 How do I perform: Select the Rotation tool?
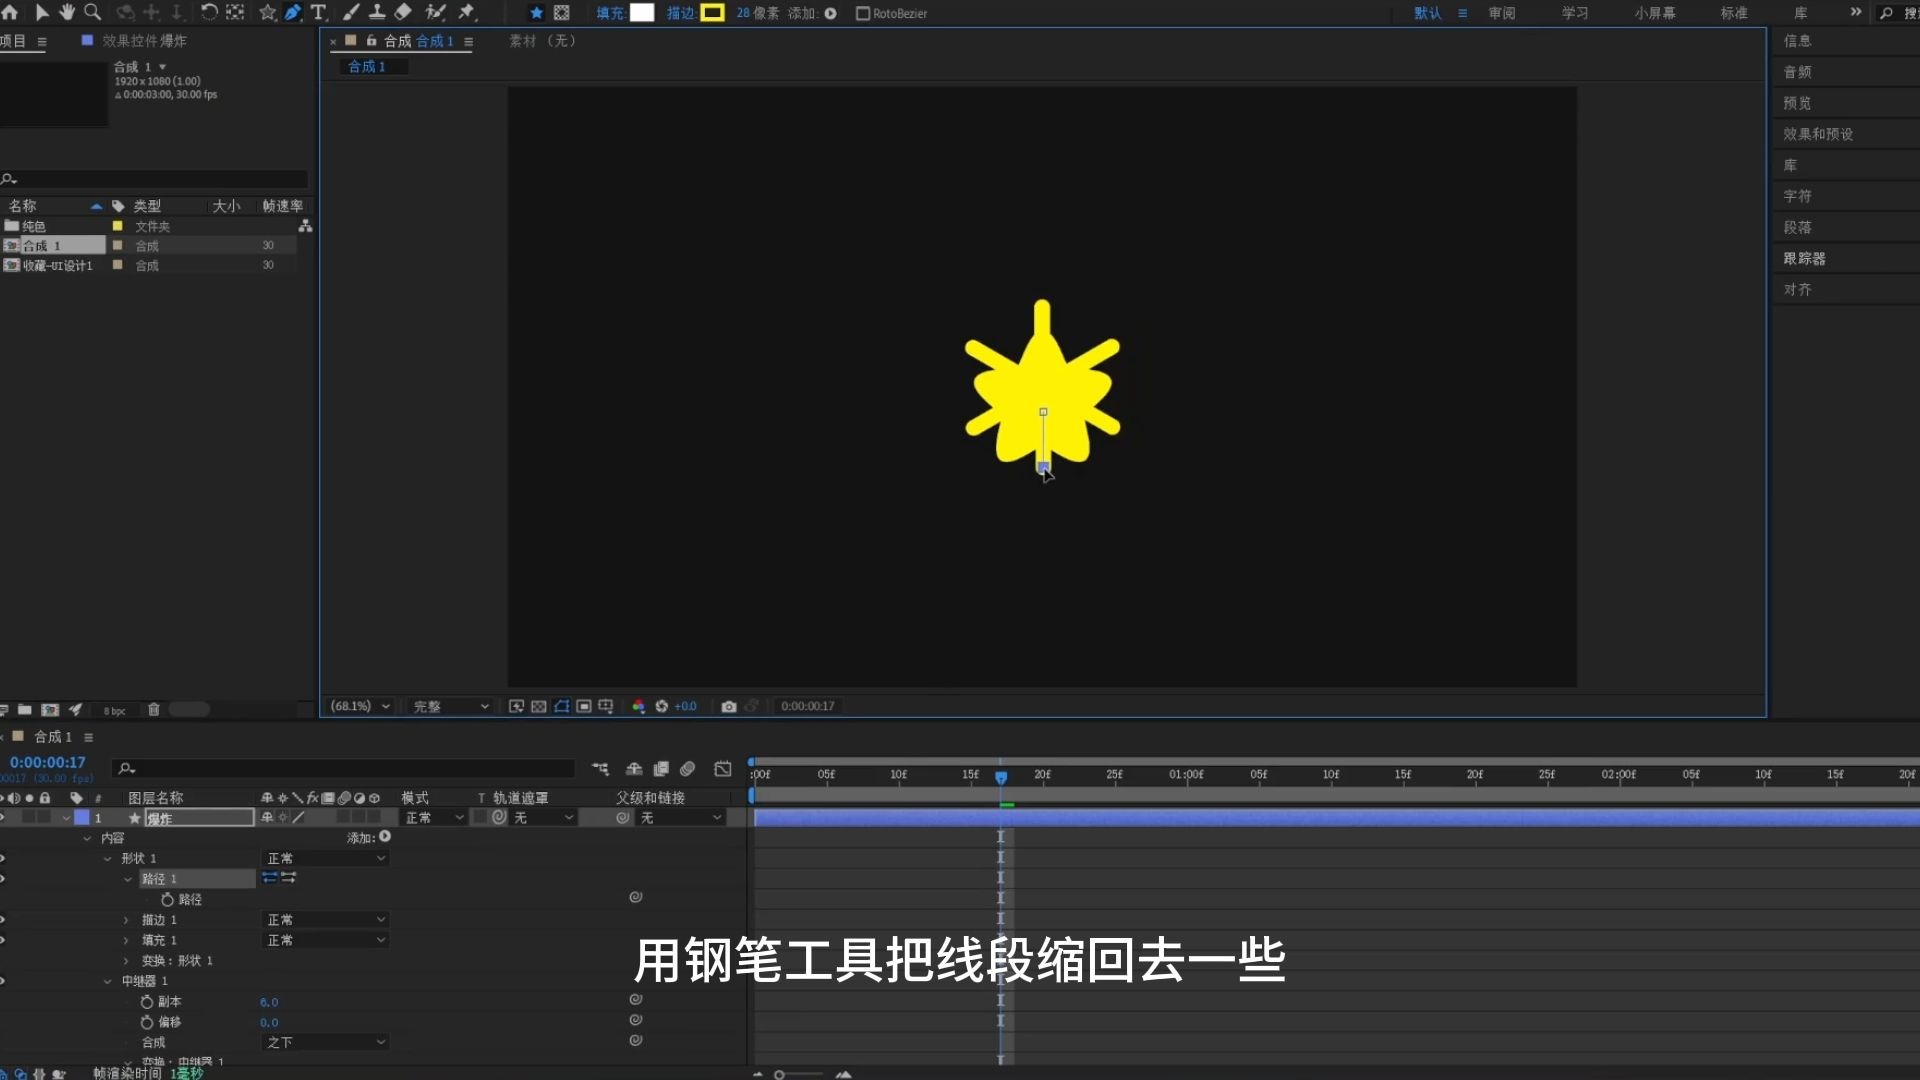[x=208, y=13]
